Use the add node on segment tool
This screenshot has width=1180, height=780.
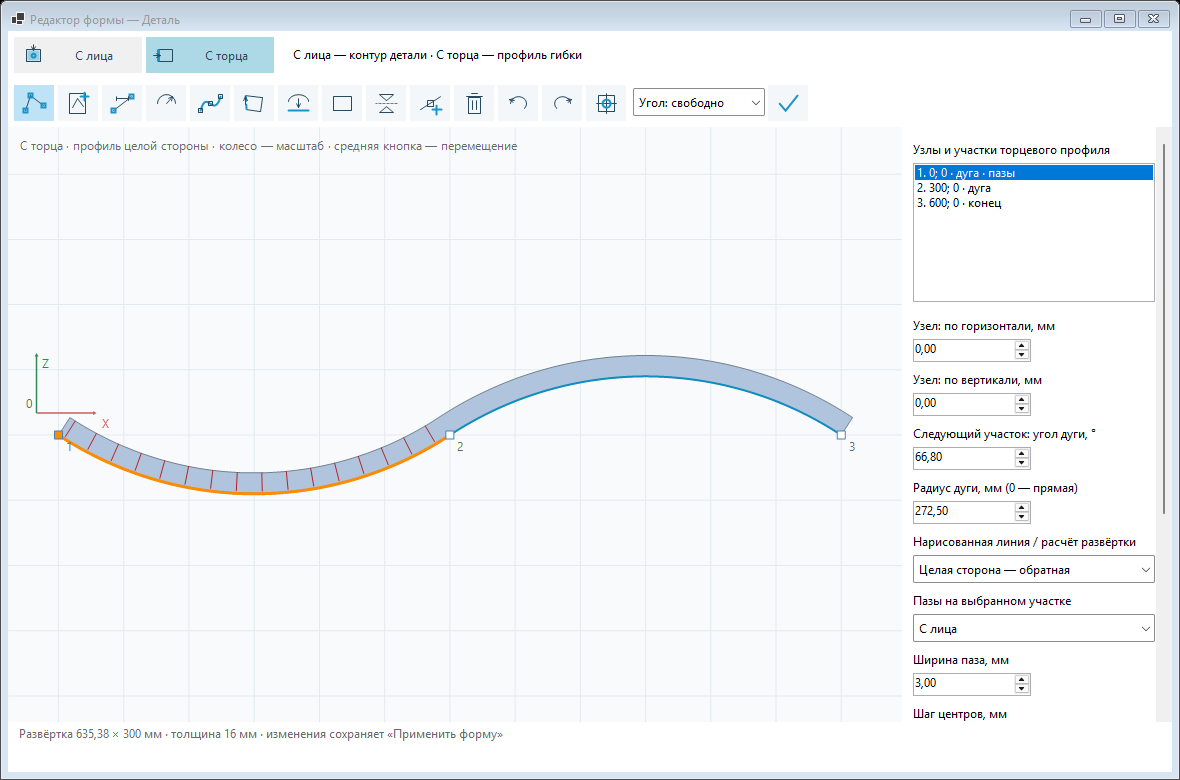(430, 103)
